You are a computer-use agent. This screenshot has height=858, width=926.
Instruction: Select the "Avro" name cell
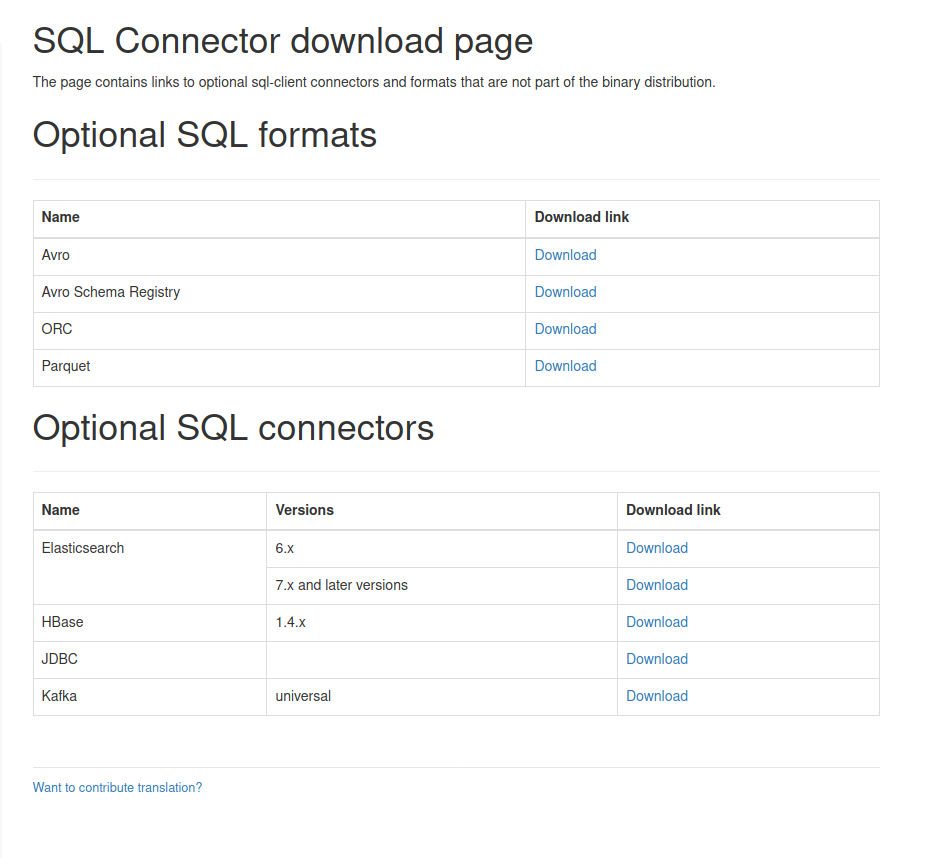[279, 257]
